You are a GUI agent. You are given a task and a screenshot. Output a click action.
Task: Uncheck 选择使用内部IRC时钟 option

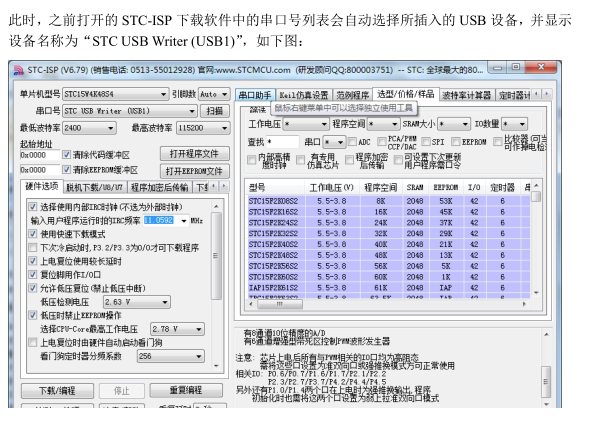pyautogui.click(x=33, y=207)
